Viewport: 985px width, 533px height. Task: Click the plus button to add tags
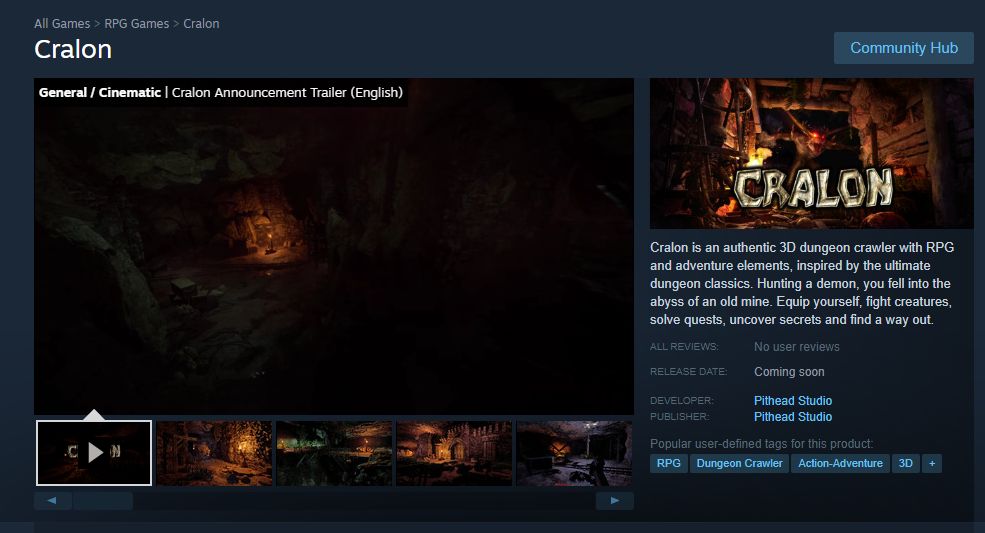tap(932, 463)
